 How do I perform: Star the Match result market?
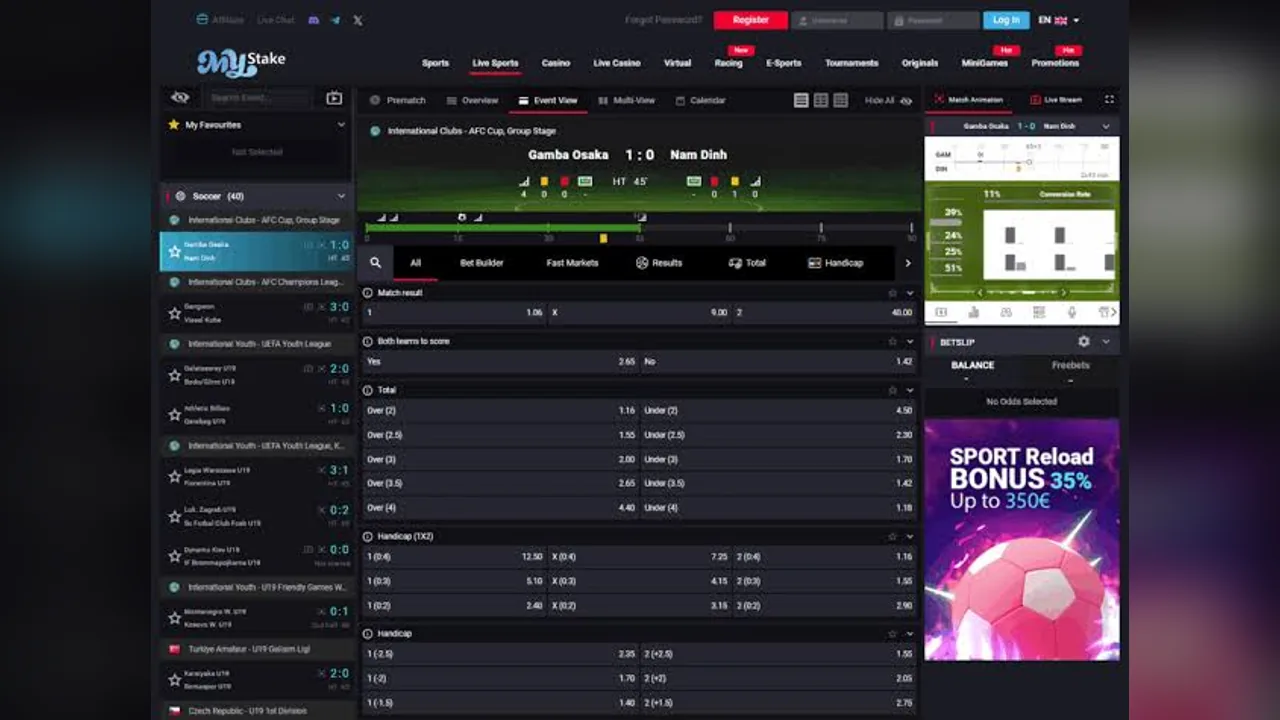892,293
